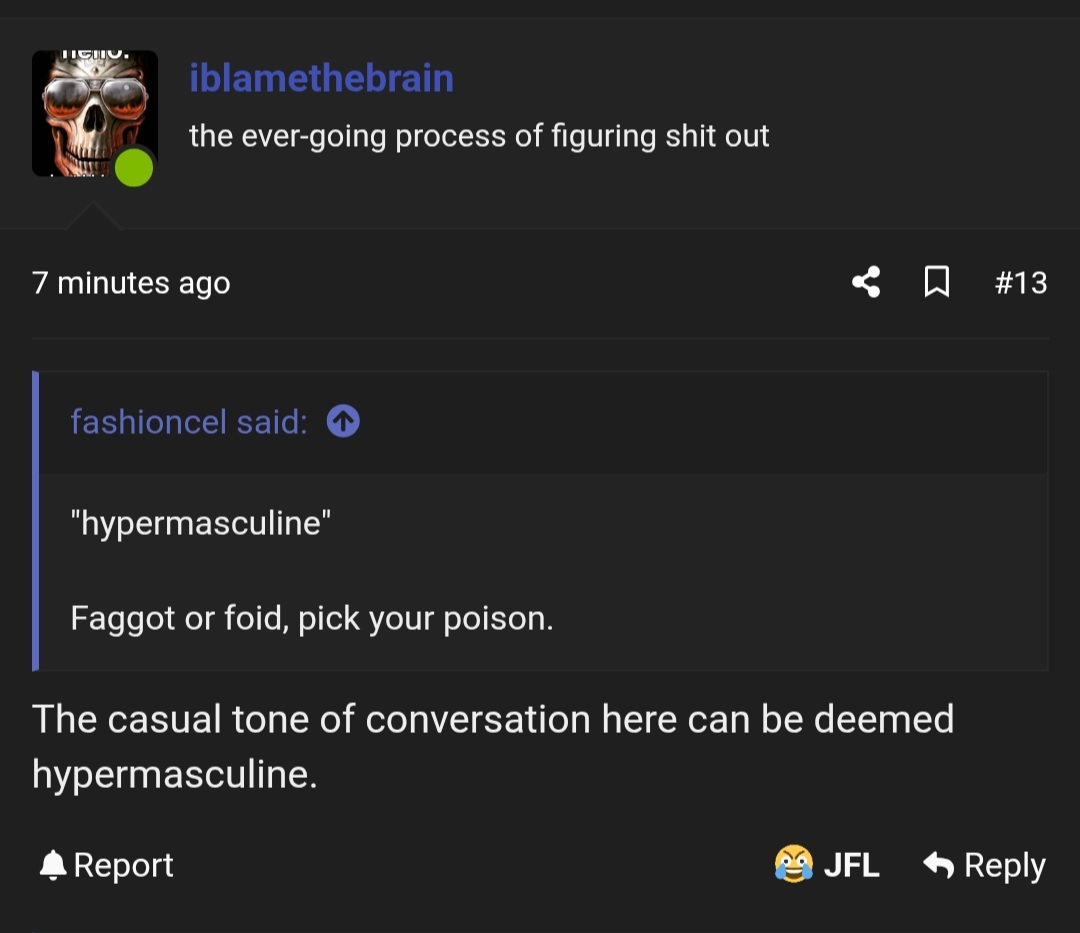Image resolution: width=1080 pixels, height=933 pixels.
Task: Open iblamethebrain's profile via username
Action: (x=321, y=78)
